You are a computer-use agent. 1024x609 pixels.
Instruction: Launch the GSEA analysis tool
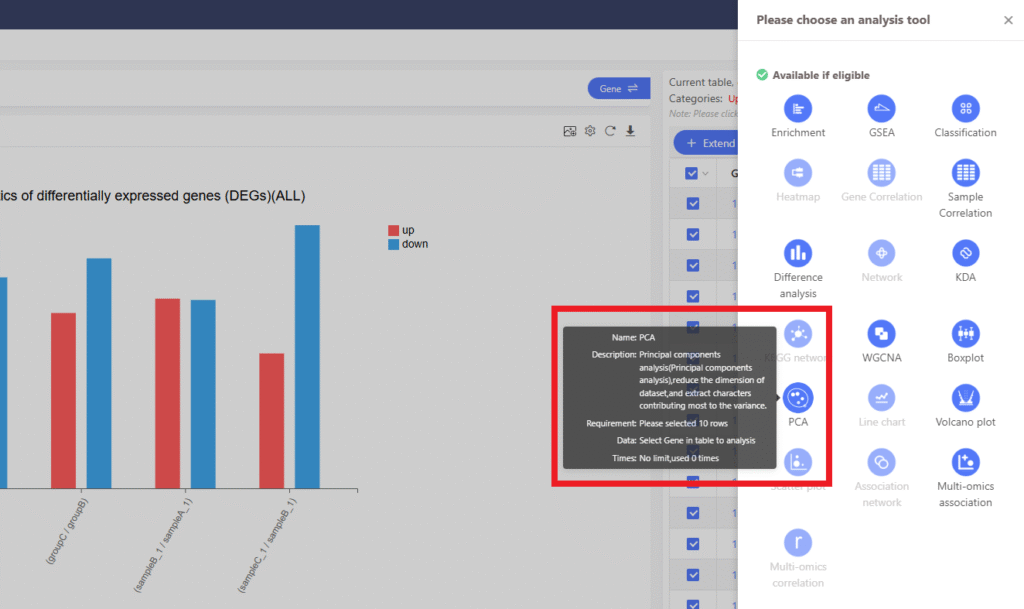(881, 109)
